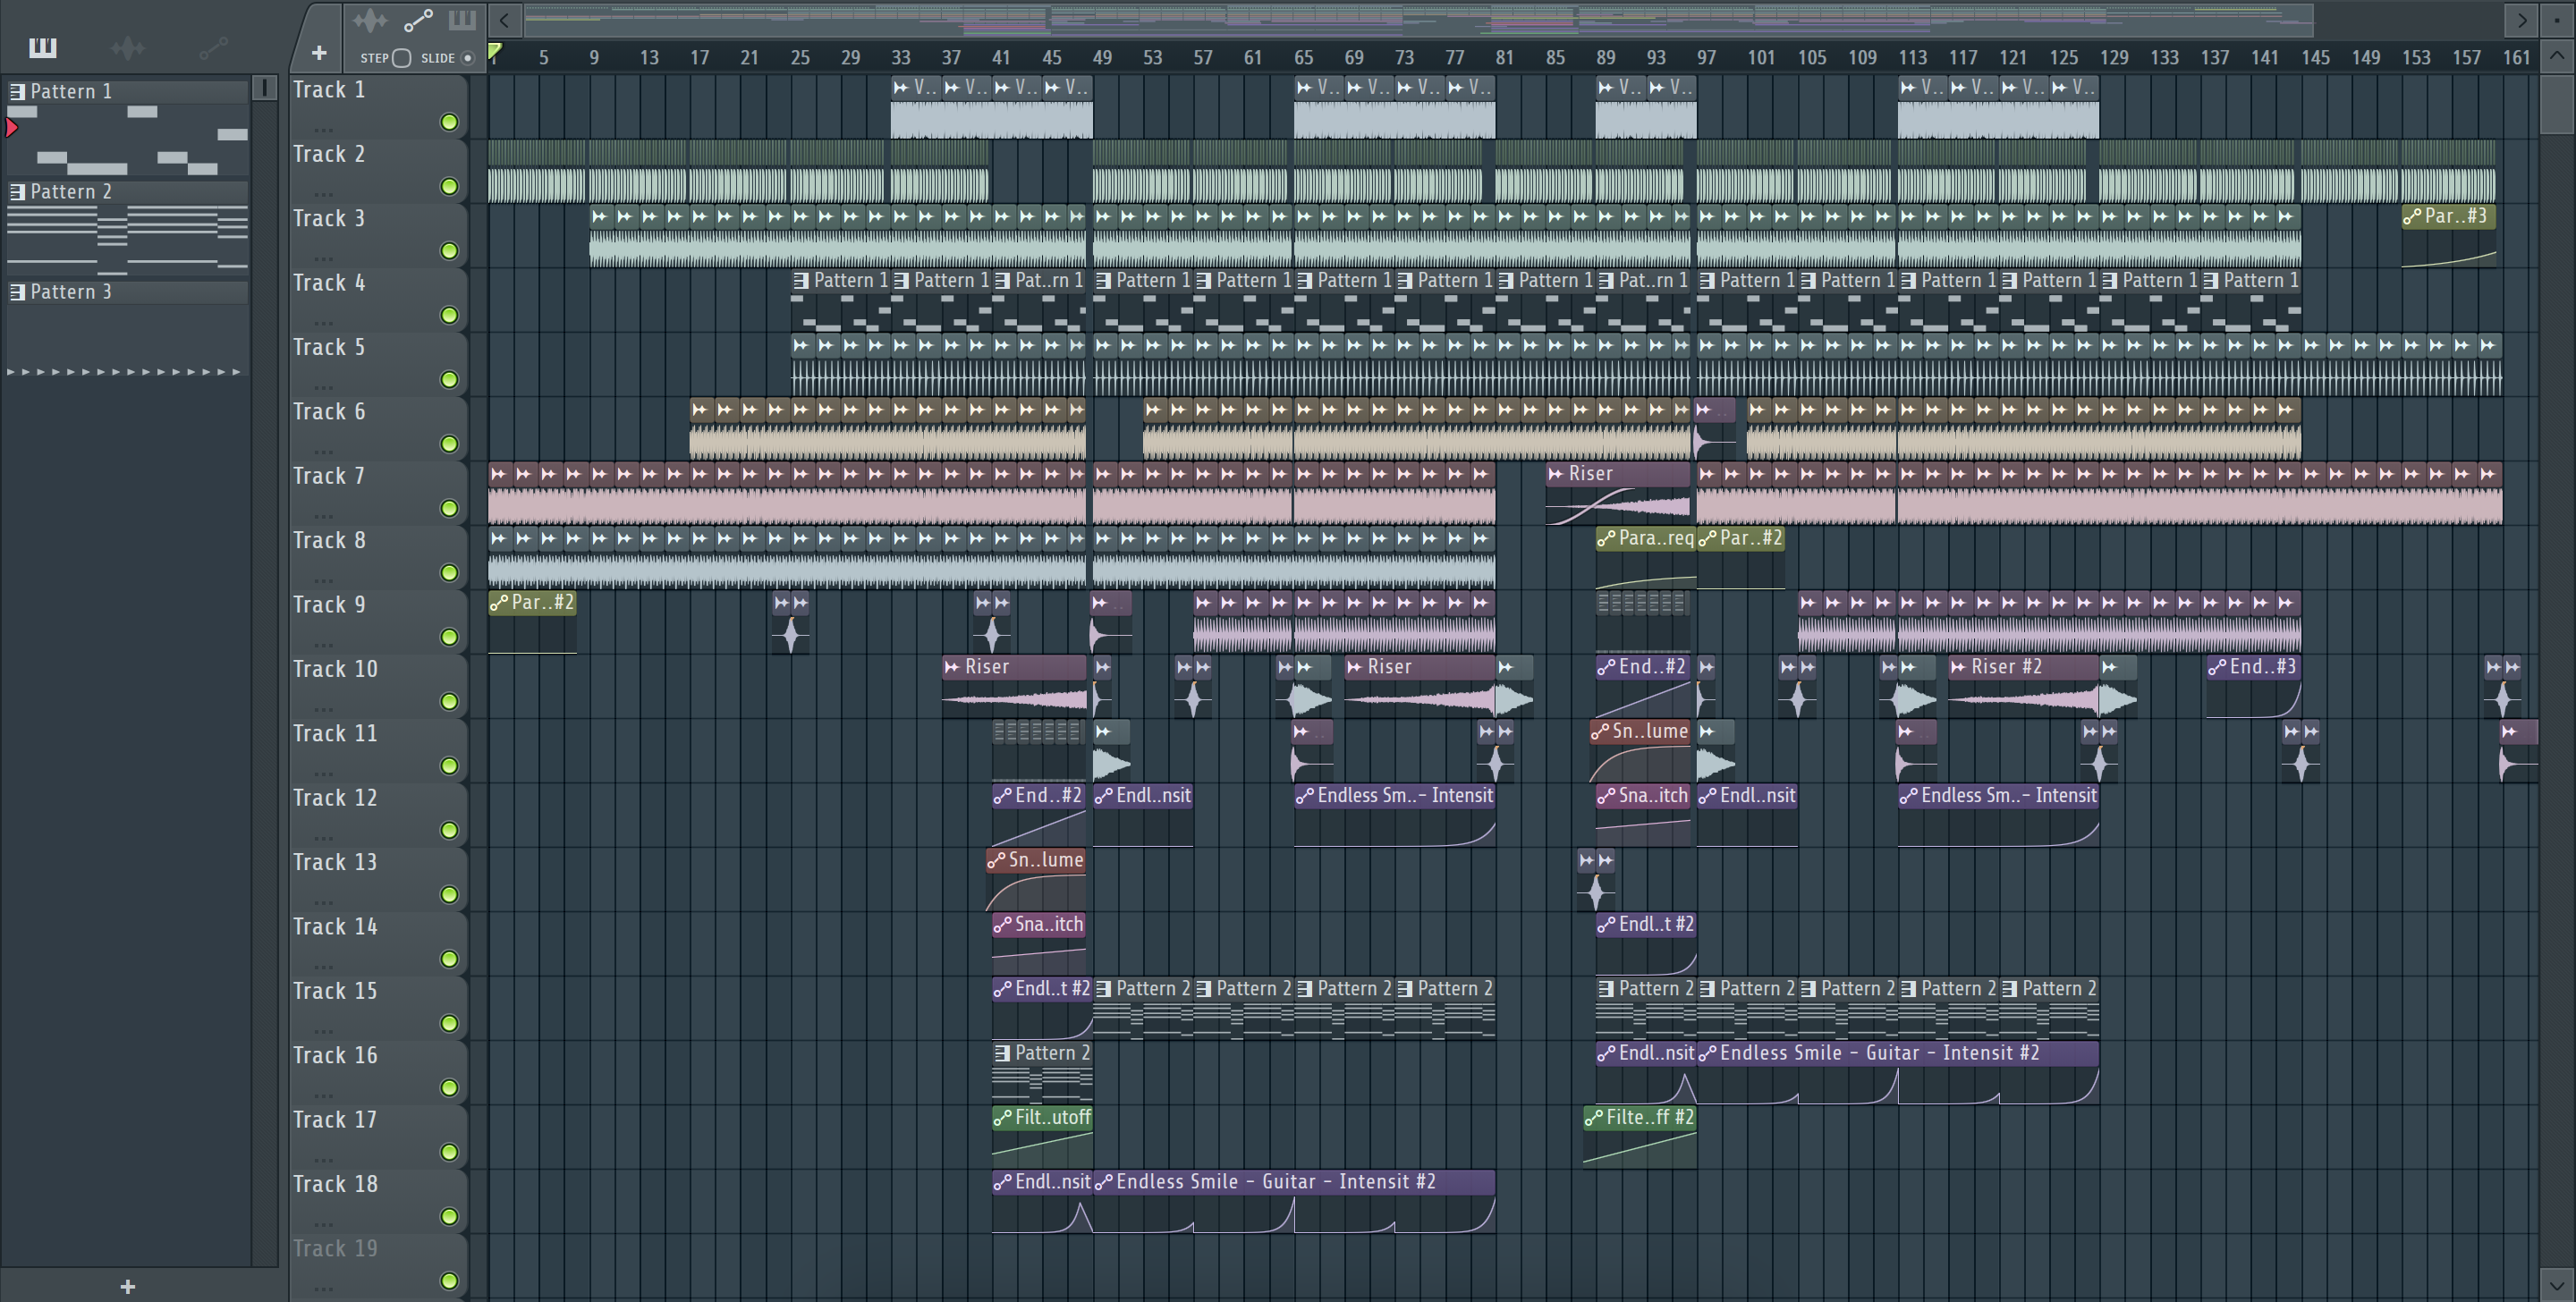Select the 'Endless Smile - Guitar - Intensit #2' clip on Track 18
Screen dimensions: 2576x1302
point(1295,1201)
